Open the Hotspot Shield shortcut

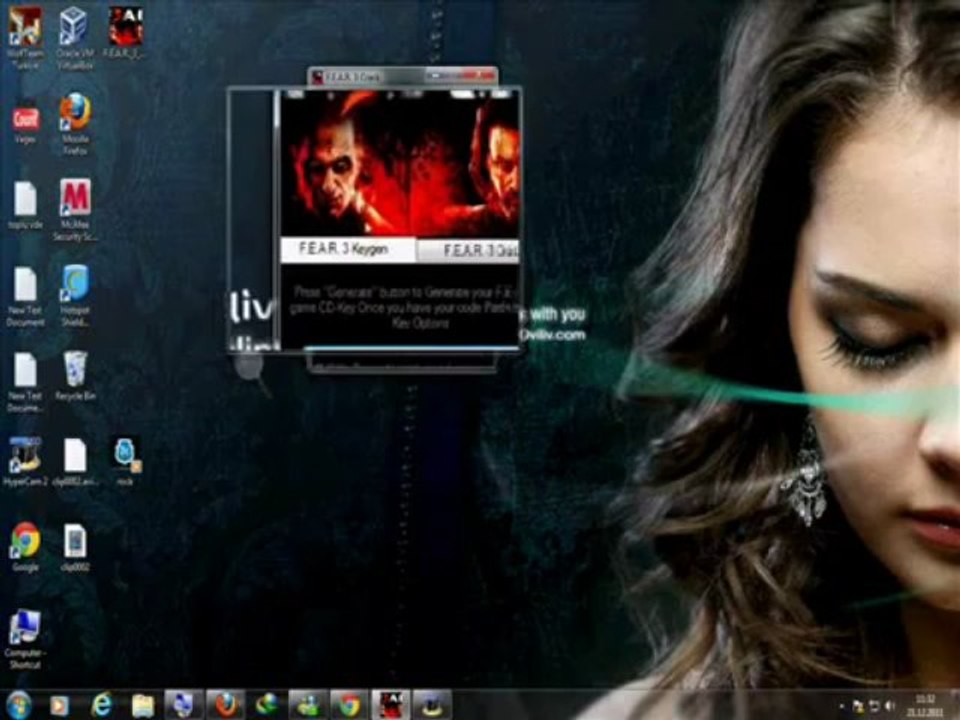click(x=75, y=295)
